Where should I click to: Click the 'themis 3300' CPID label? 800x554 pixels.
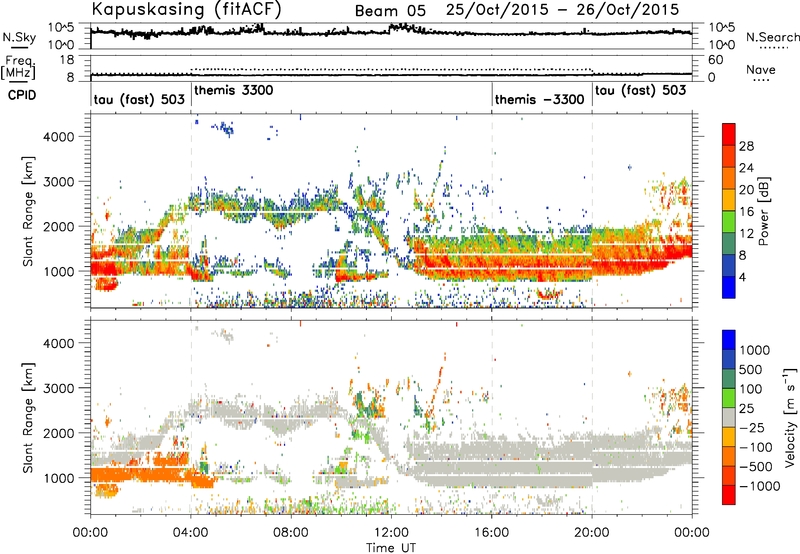click(x=234, y=90)
